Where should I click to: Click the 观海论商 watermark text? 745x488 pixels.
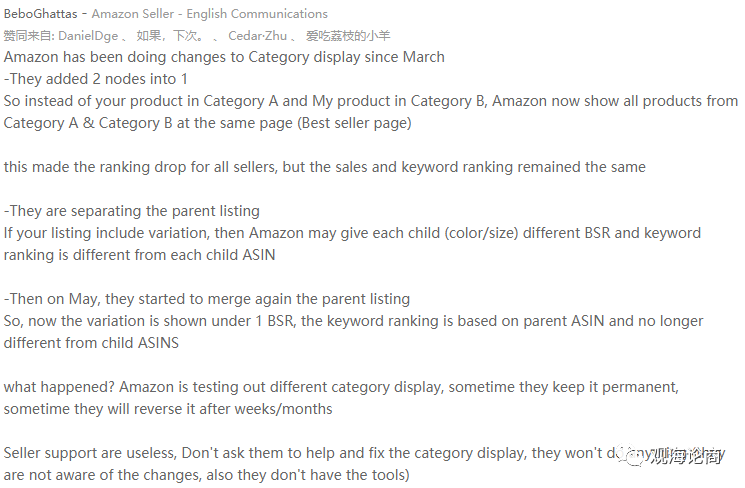686,458
